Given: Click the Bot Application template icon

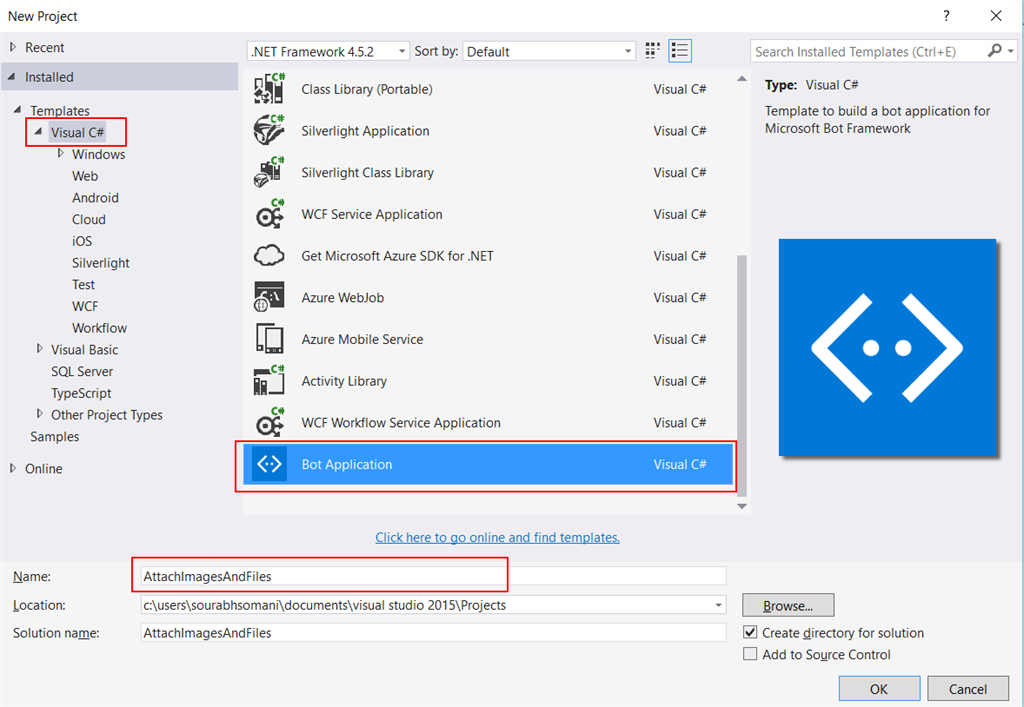Looking at the screenshot, I should pos(269,464).
